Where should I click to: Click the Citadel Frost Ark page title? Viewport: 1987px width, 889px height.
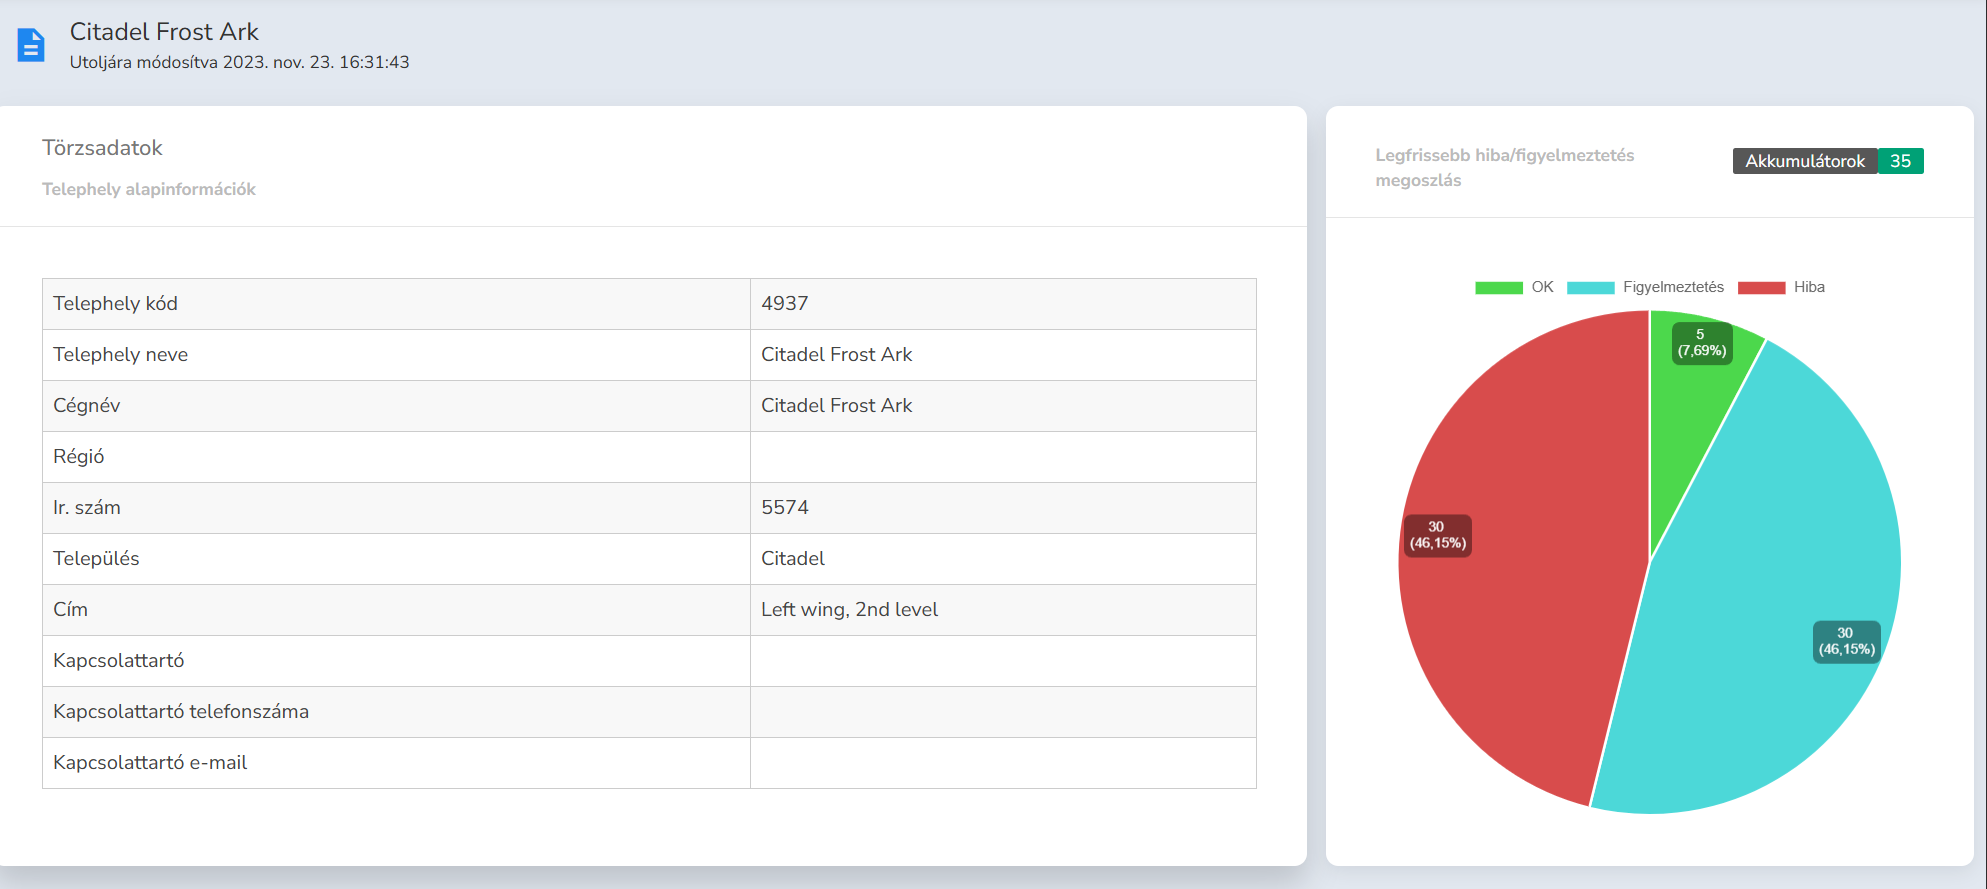coord(164,32)
